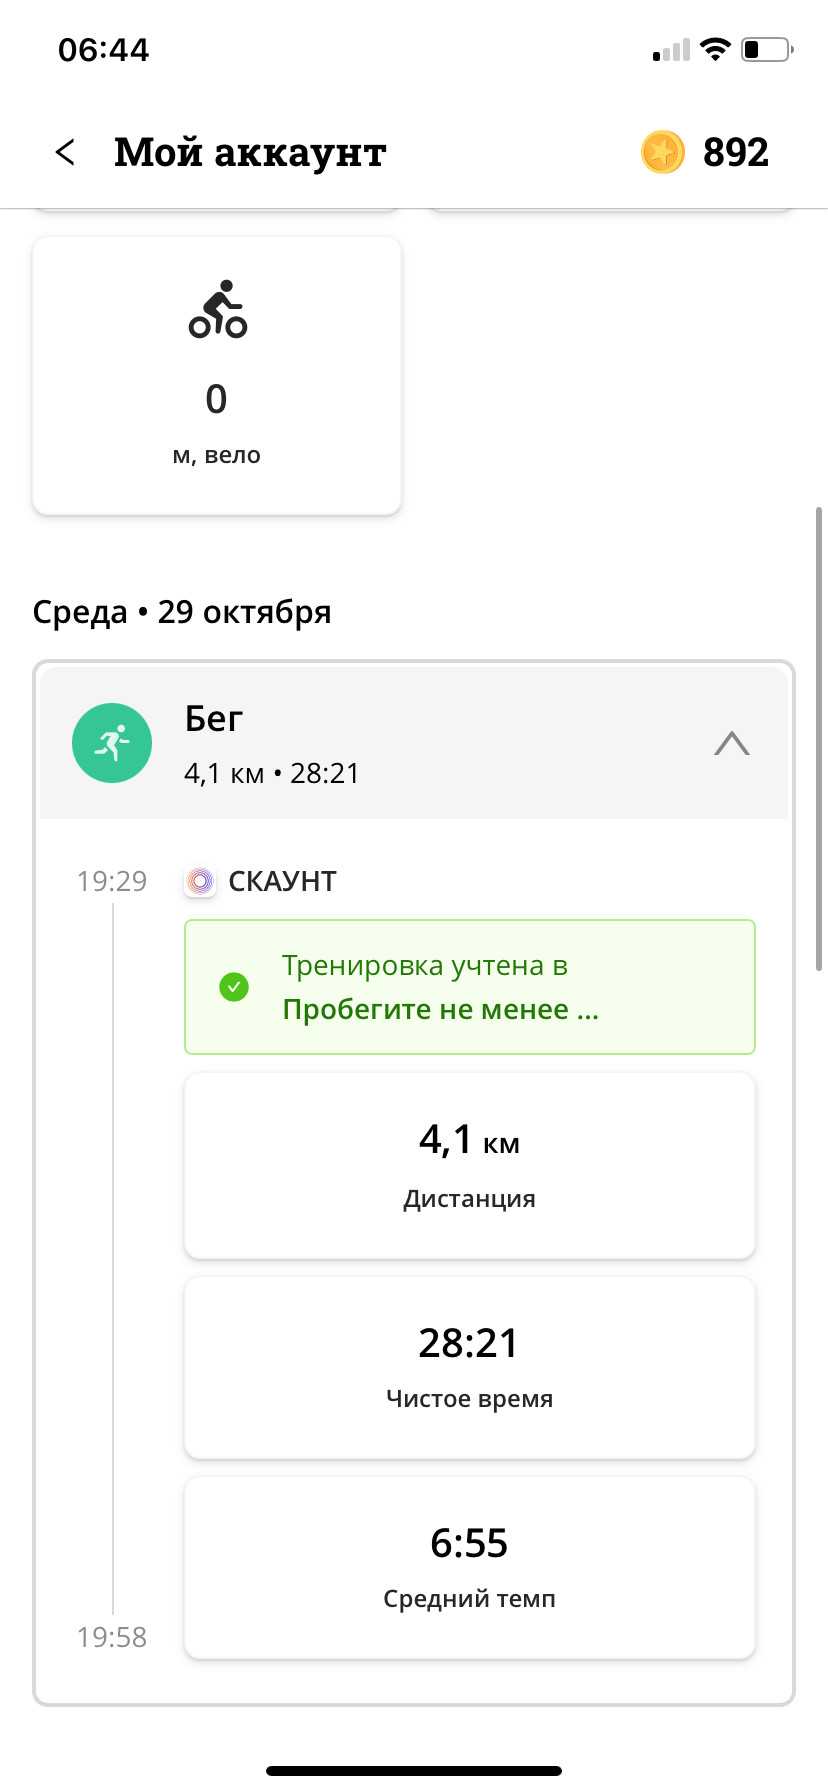Image resolution: width=828 pixels, height=1792 pixels.
Task: Open the Пробегите не менее challenge link
Action: pos(441,1009)
